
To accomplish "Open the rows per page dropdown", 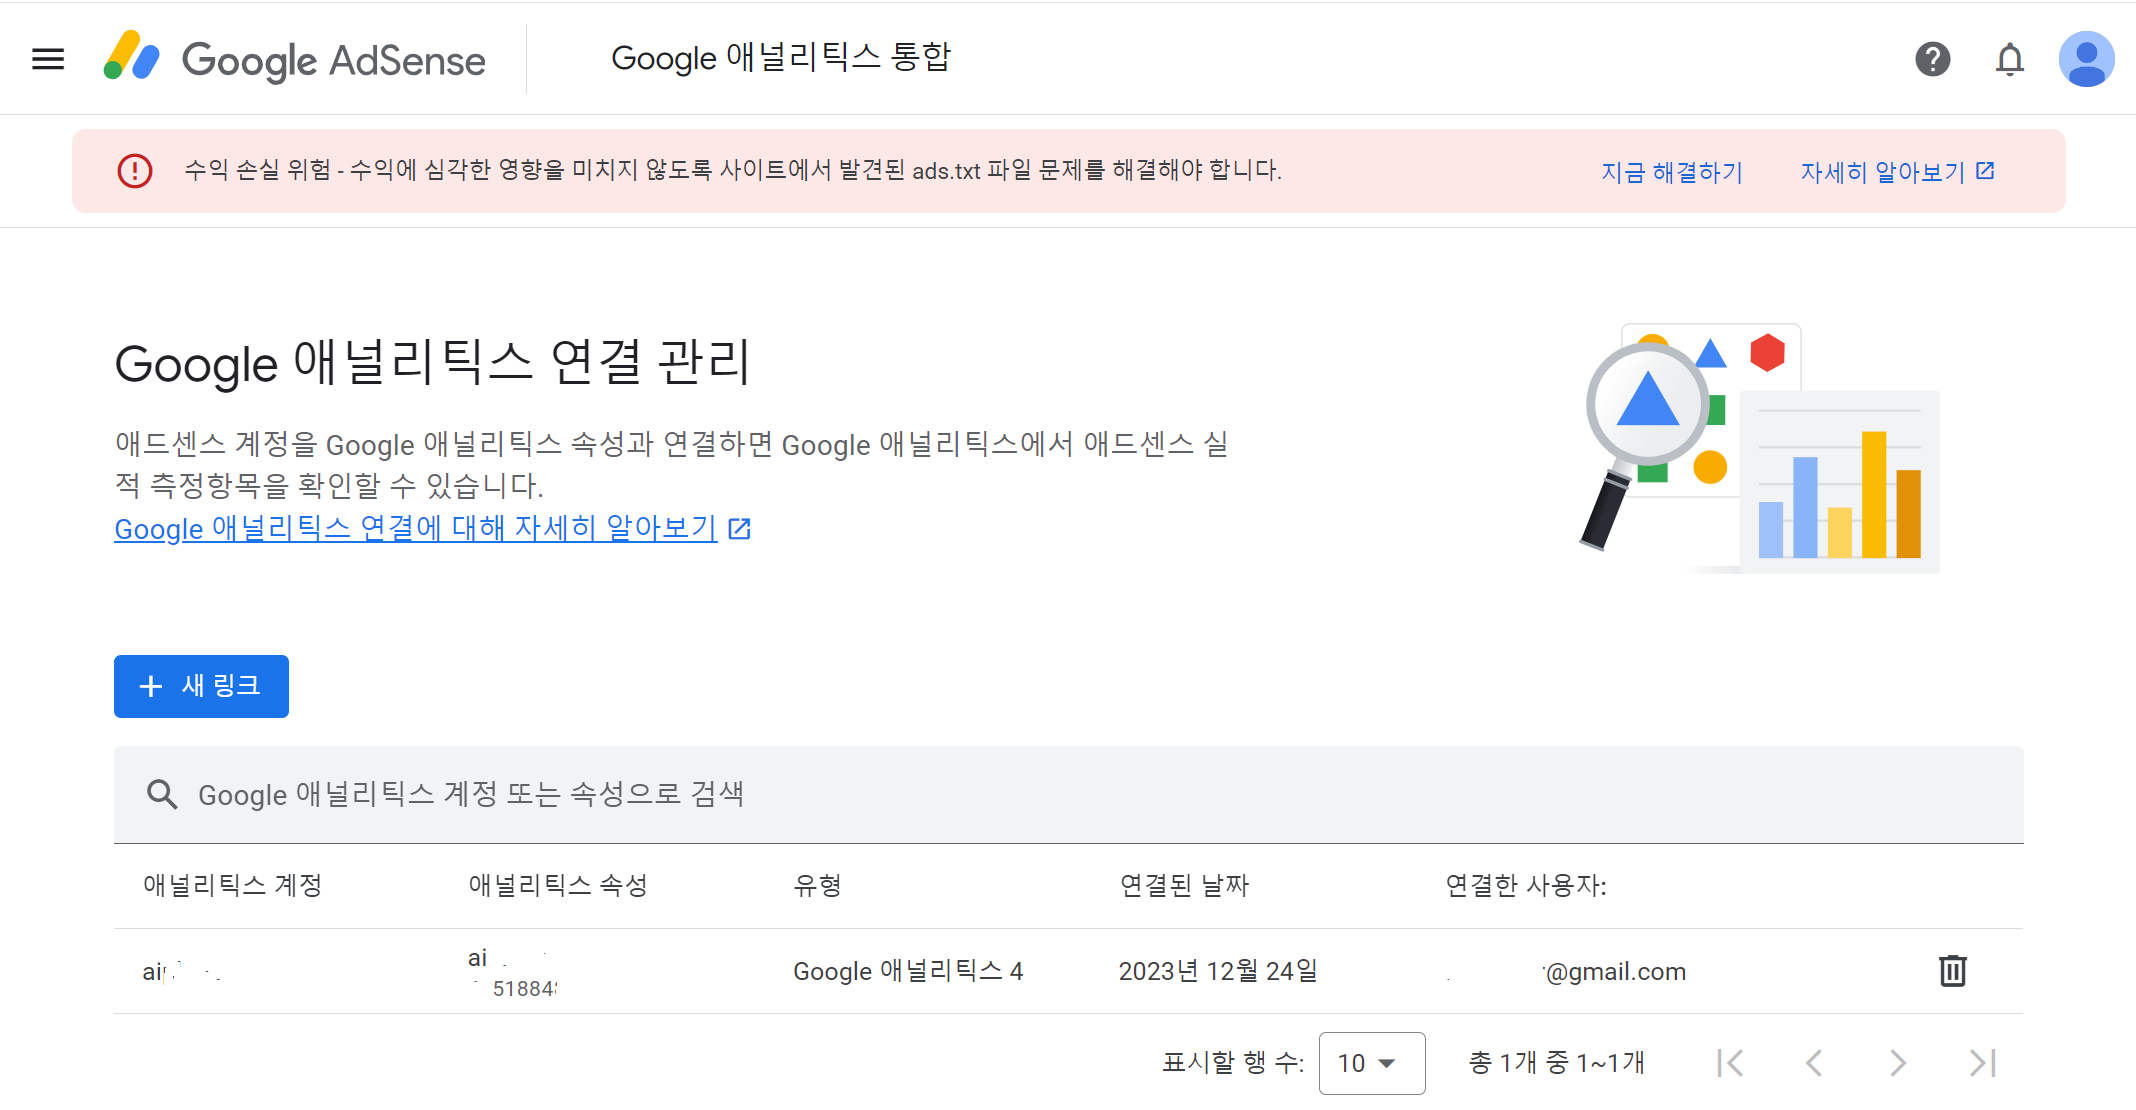I will pyautogui.click(x=1371, y=1063).
